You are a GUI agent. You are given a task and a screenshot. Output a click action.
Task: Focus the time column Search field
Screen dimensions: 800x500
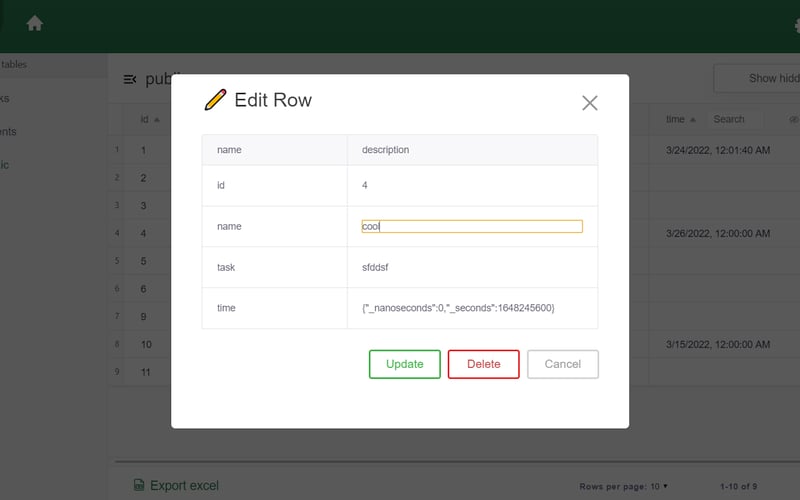coord(736,119)
